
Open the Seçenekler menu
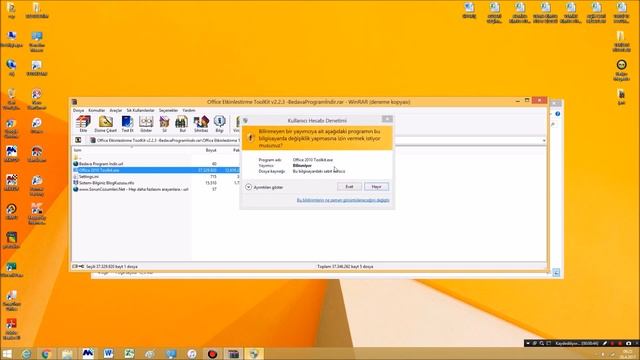(168, 110)
